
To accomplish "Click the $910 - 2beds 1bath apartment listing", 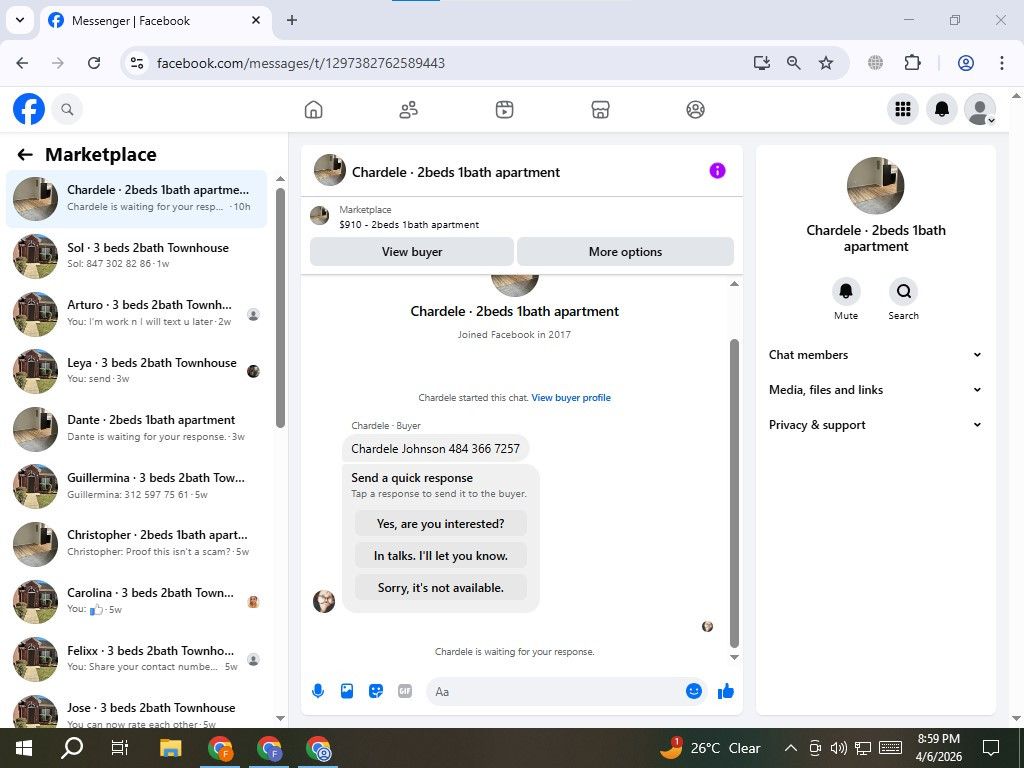I will click(x=409, y=225).
